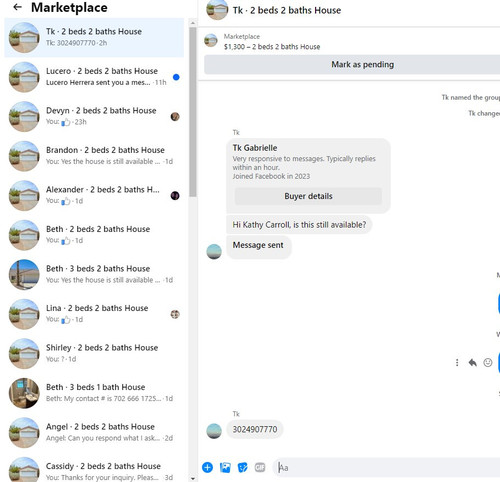The width and height of the screenshot is (500, 482).
Task: Click conversation list scrollbar thumb
Action: point(192,112)
